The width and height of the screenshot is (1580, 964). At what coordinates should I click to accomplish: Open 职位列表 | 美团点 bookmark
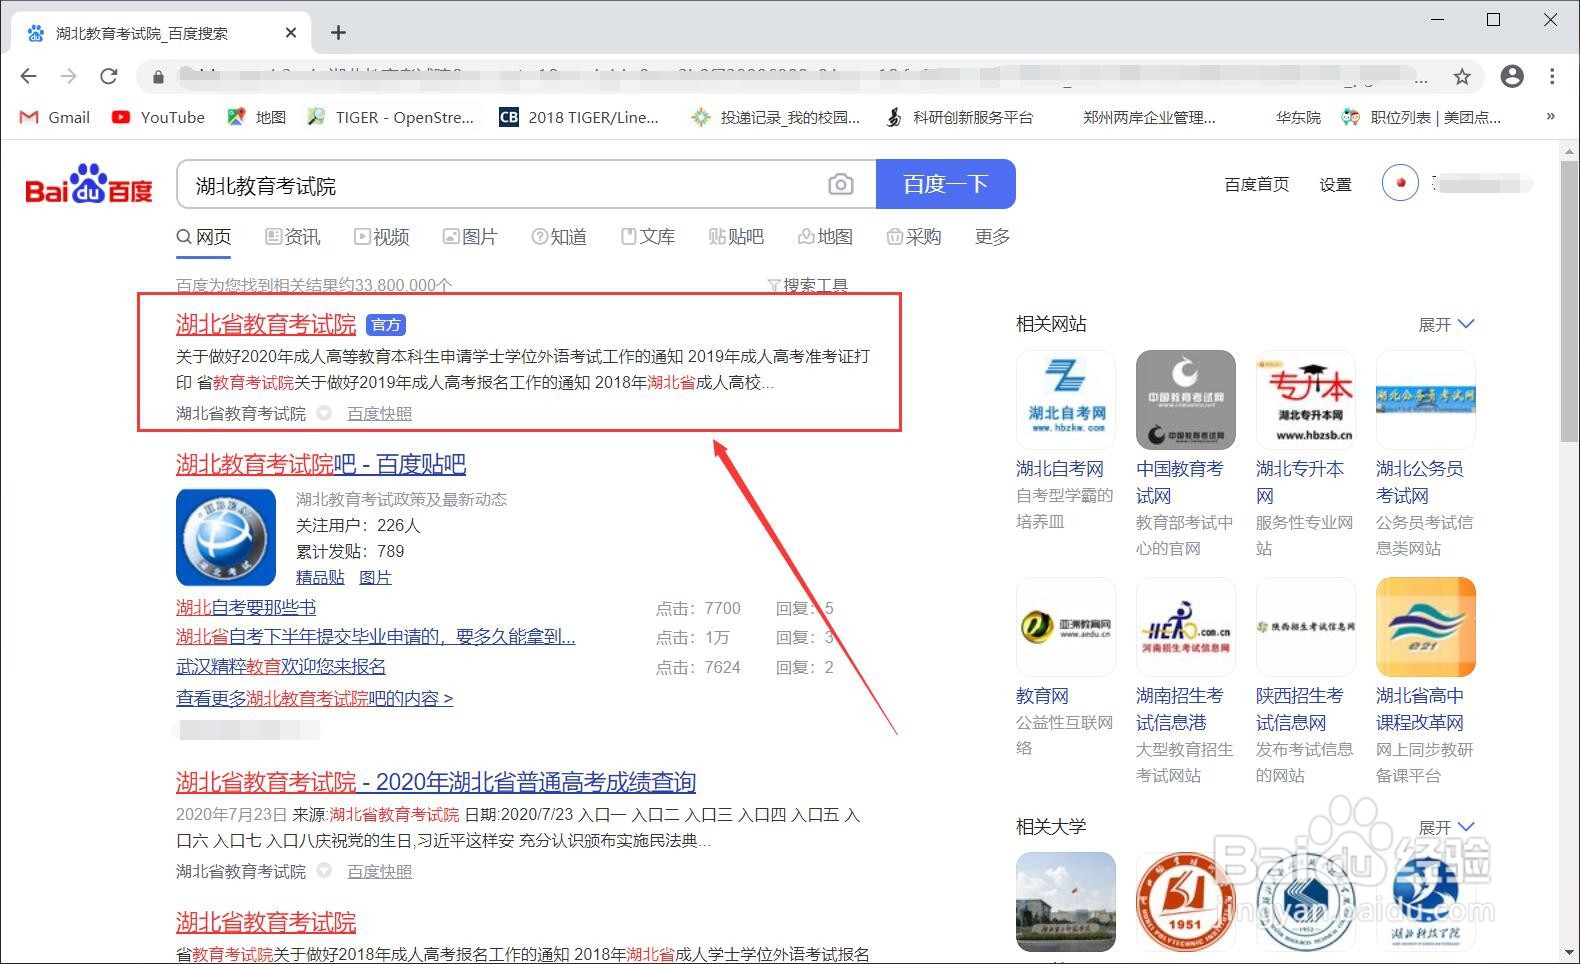tap(1421, 117)
